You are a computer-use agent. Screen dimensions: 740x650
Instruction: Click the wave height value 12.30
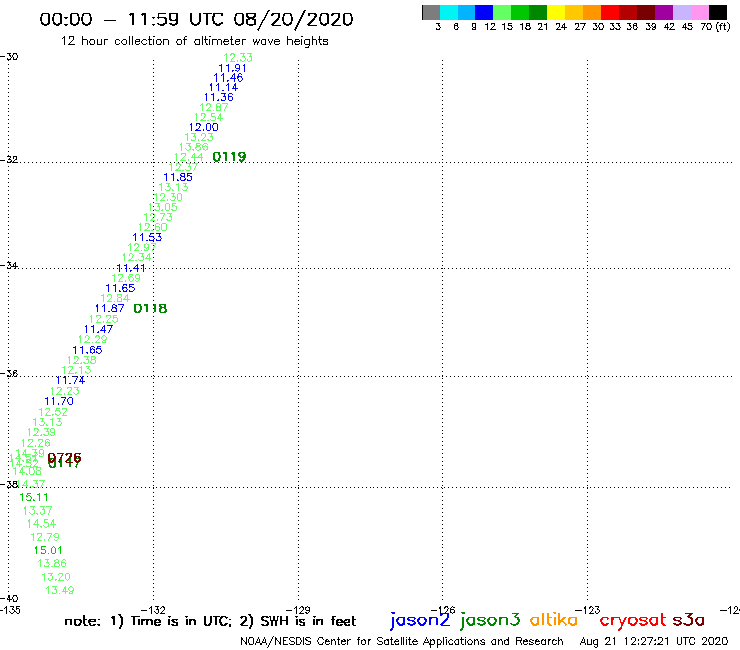pos(168,197)
